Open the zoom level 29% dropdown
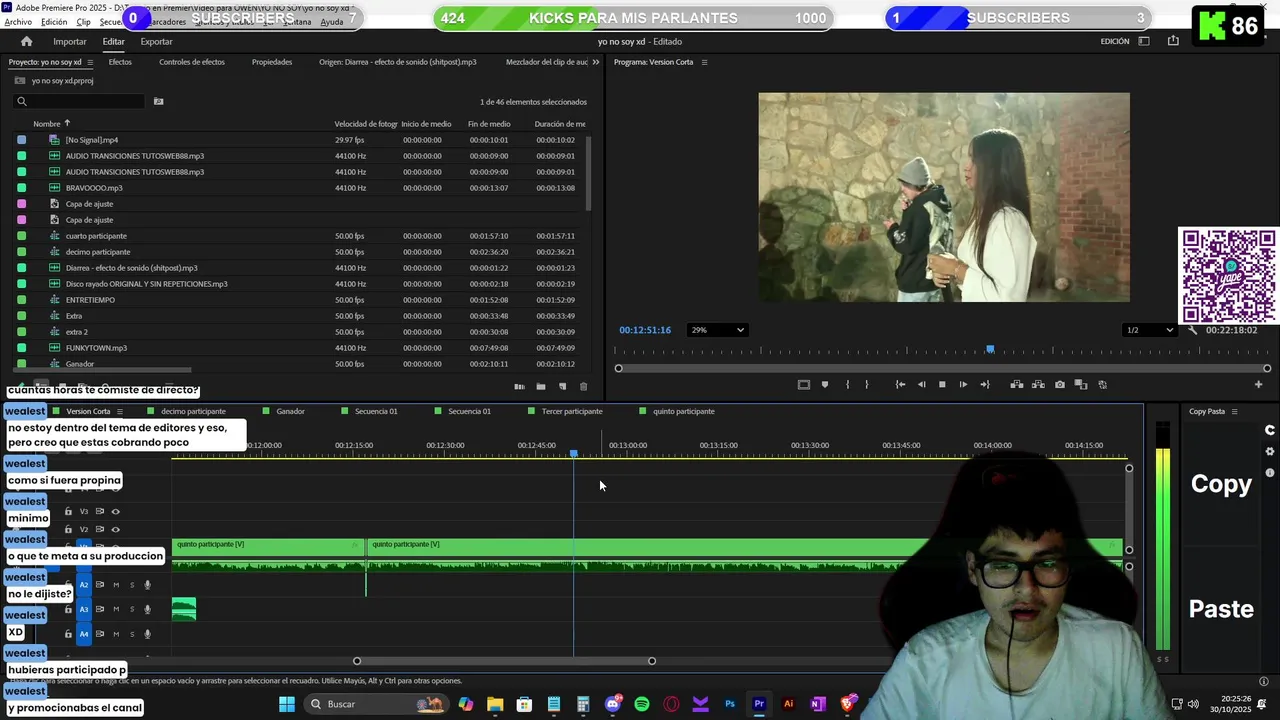This screenshot has width=1280, height=720. 718,330
